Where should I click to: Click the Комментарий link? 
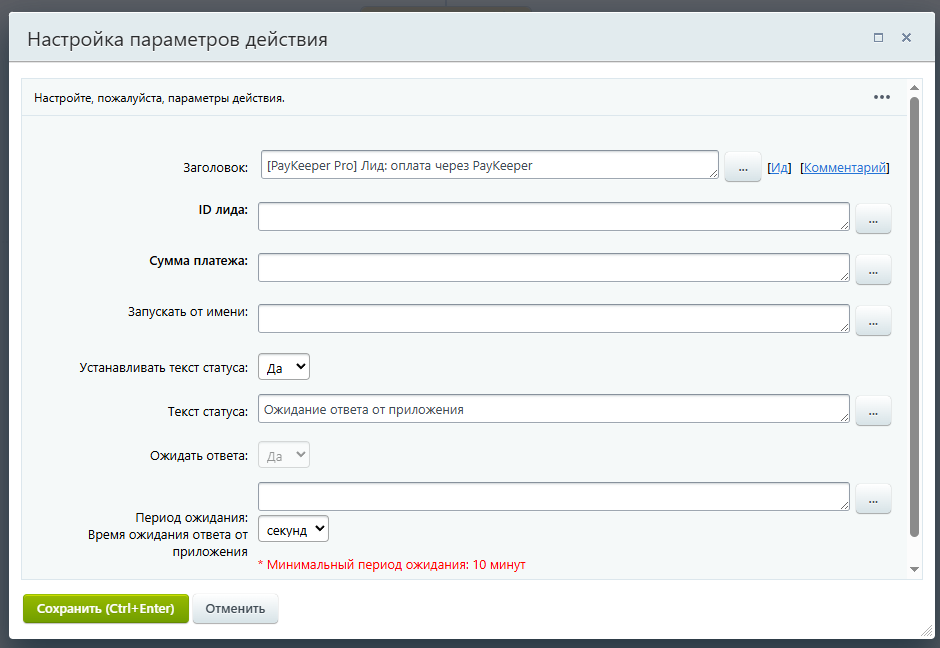(x=845, y=168)
